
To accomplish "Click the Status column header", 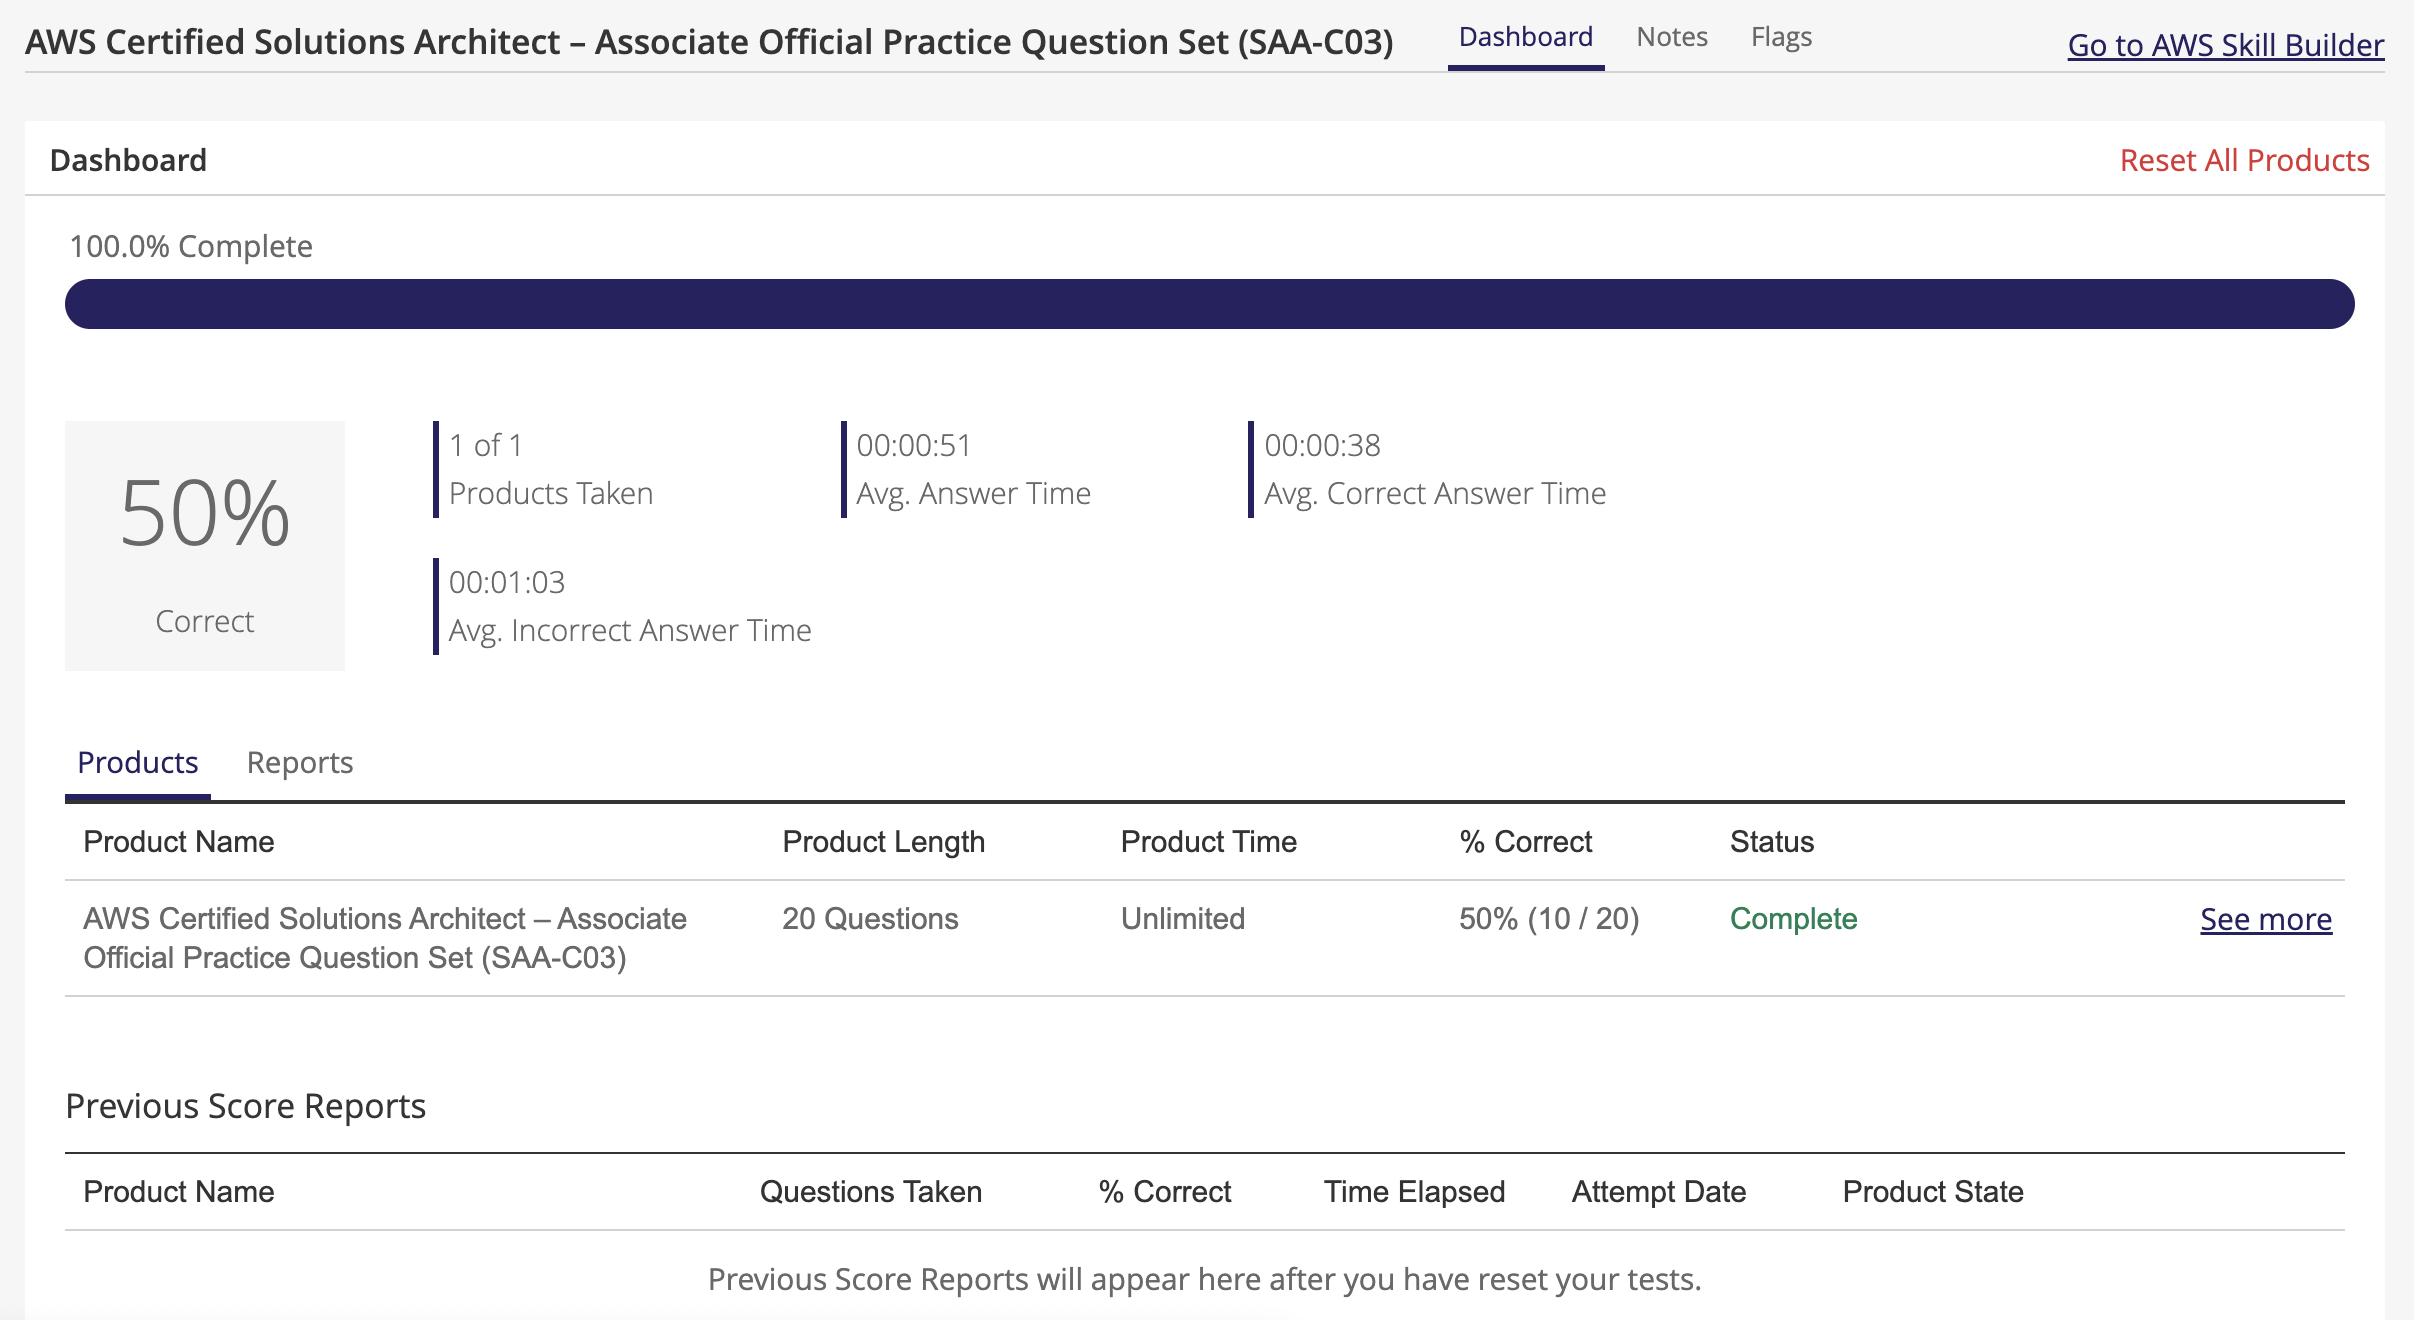I will coord(1770,842).
